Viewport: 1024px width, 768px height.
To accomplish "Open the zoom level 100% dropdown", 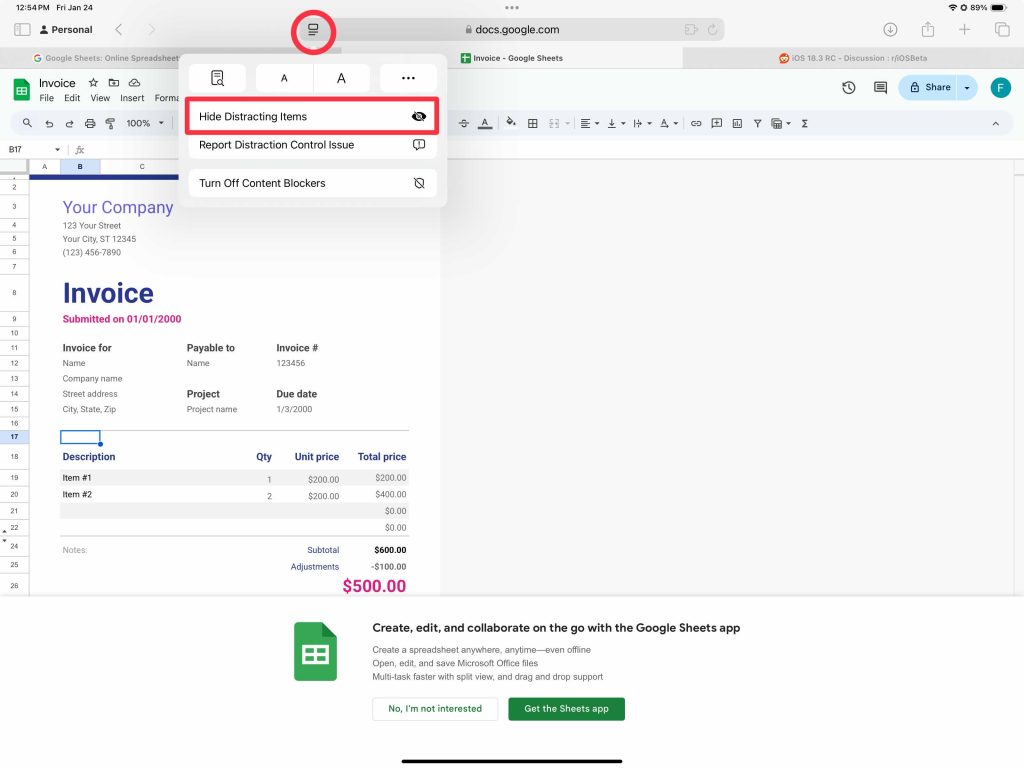I will 143,123.
